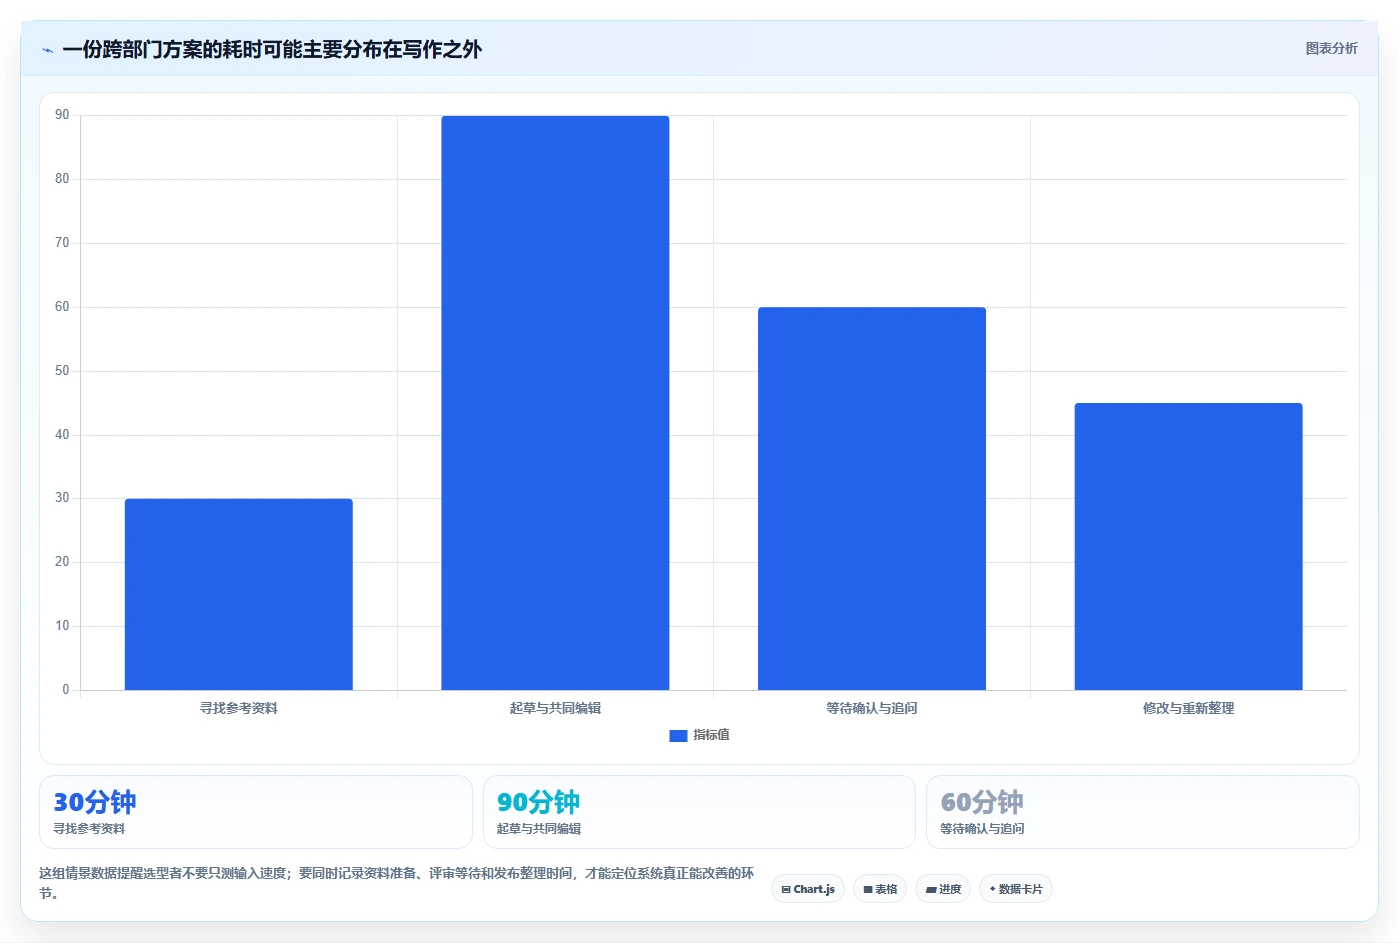Click the 数据卡片 tag chip
Screen dimensions: 1399x943
[x=1016, y=889]
